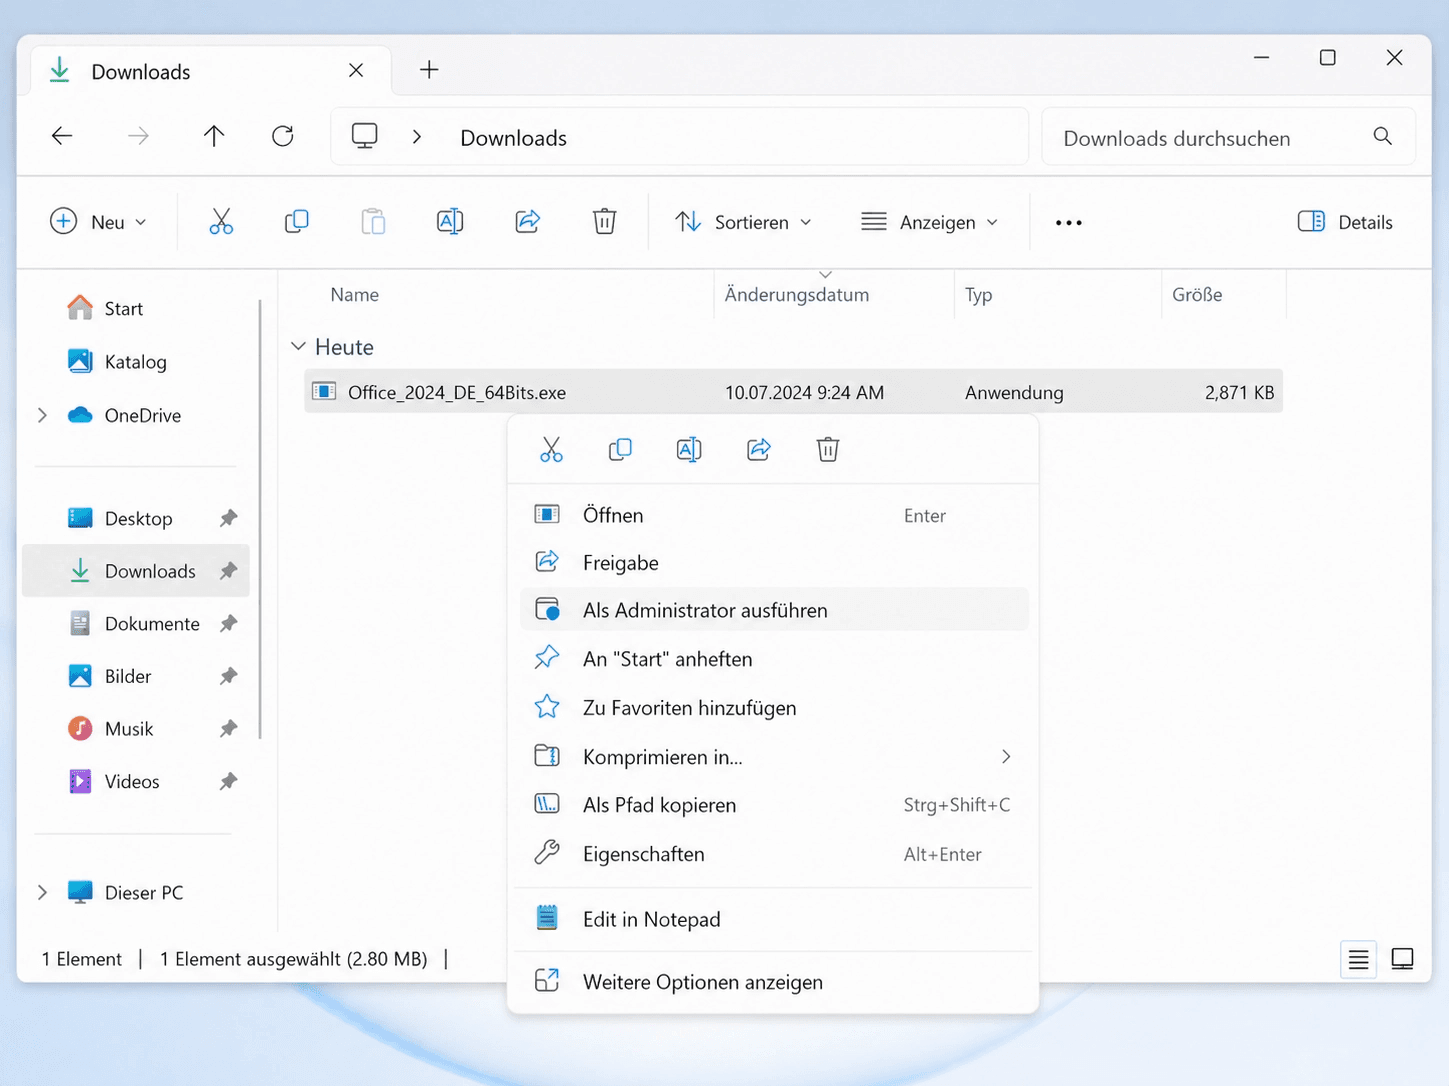Click the Refresh icon next to the address bar
Image resolution: width=1449 pixels, height=1086 pixels.
coord(283,136)
